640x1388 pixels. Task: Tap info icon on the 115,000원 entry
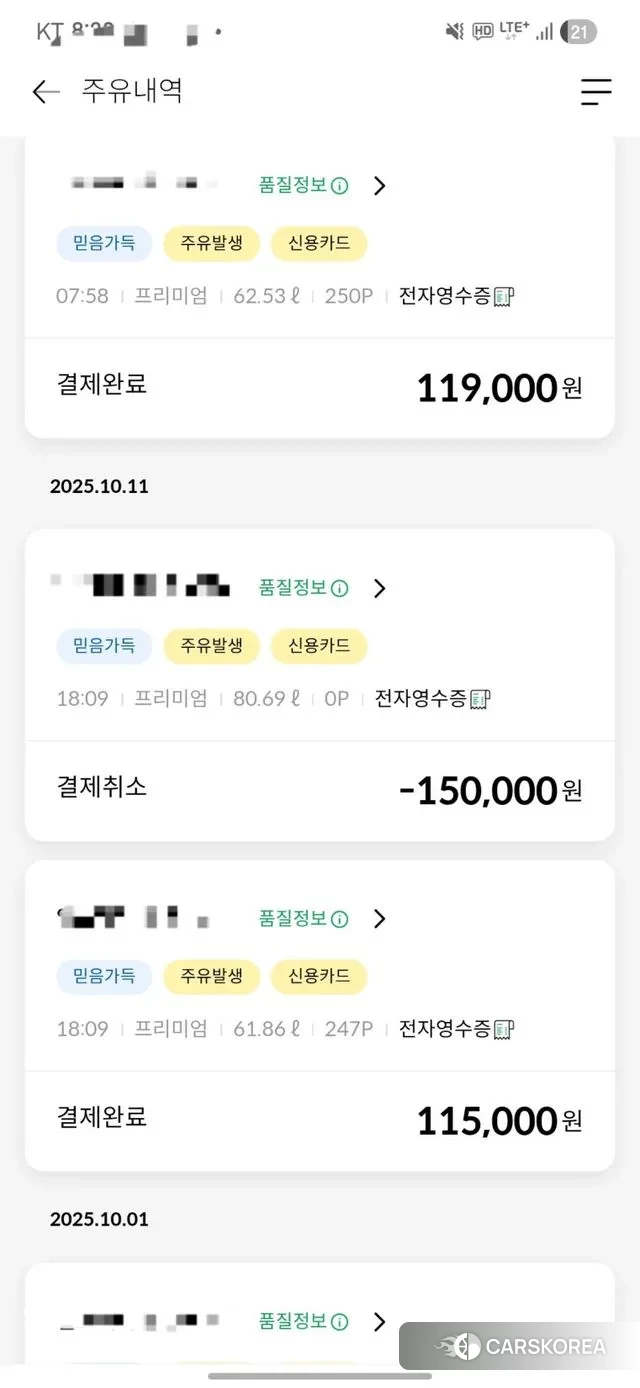pyautogui.click(x=340, y=919)
